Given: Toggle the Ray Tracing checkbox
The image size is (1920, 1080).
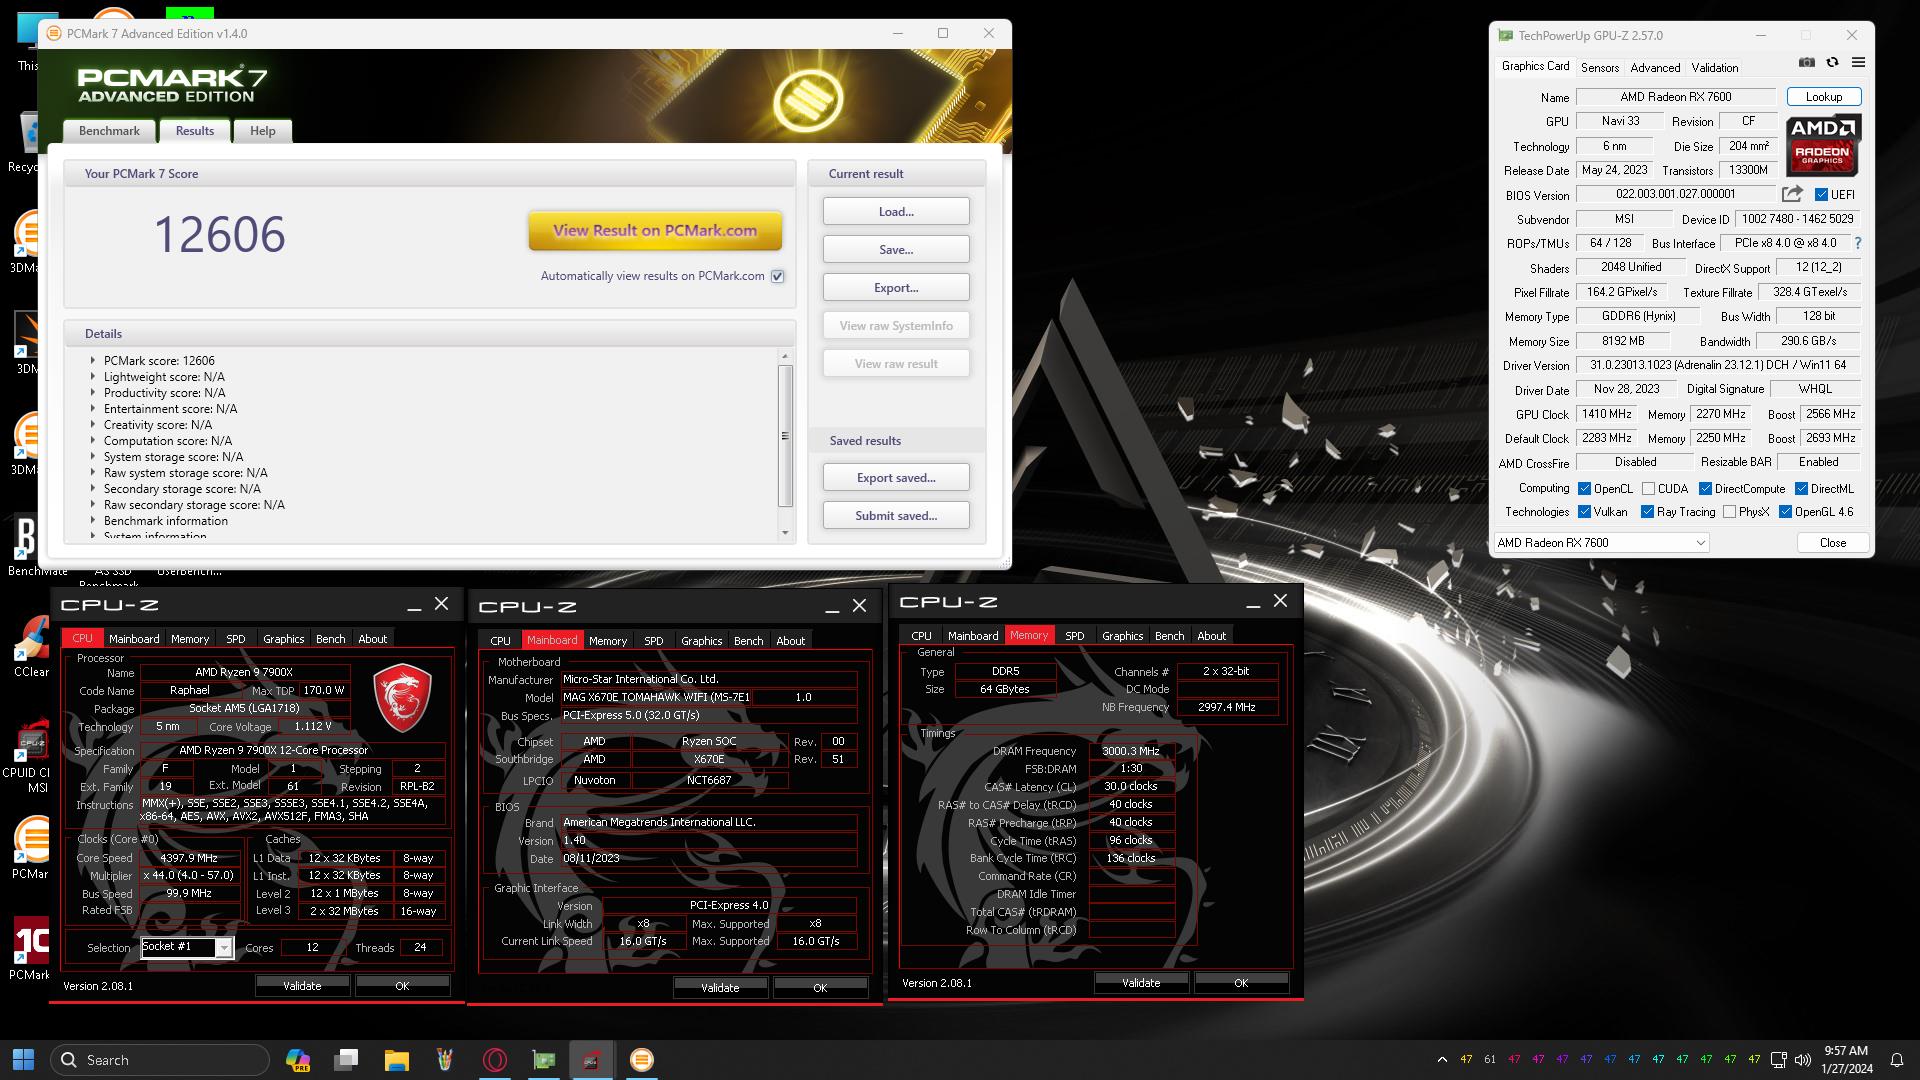Looking at the screenshot, I should [1647, 512].
